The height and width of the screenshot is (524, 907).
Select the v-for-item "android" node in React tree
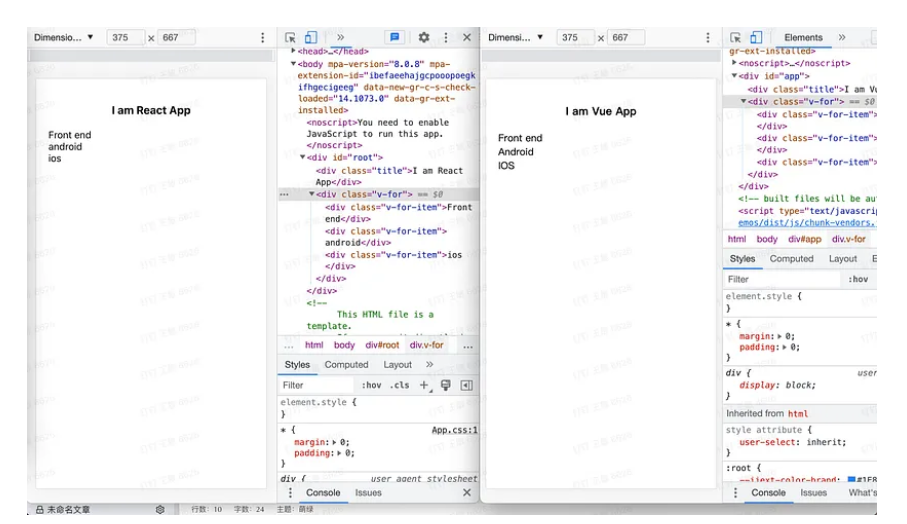pyautogui.click(x=386, y=237)
